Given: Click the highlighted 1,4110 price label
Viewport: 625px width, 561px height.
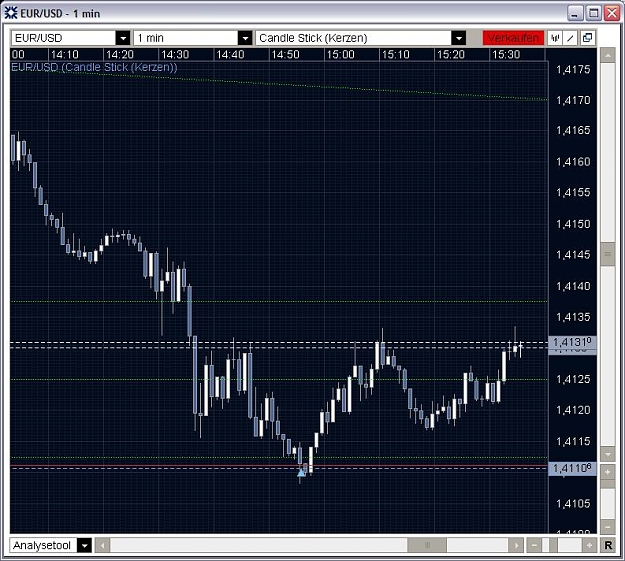Looking at the screenshot, I should tap(572, 468).
